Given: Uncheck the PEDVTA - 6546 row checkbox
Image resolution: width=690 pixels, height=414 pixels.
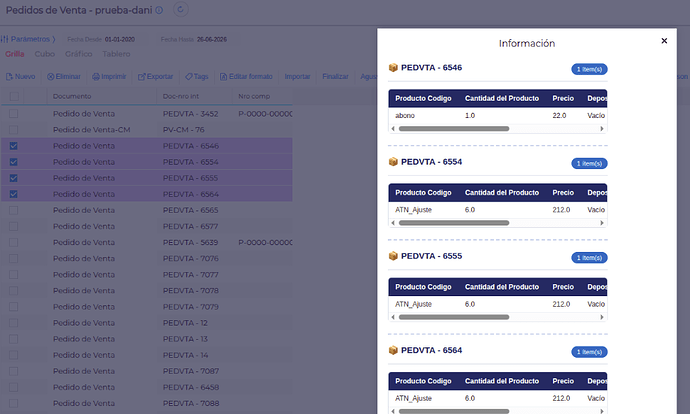Looking at the screenshot, I should click(x=14, y=146).
